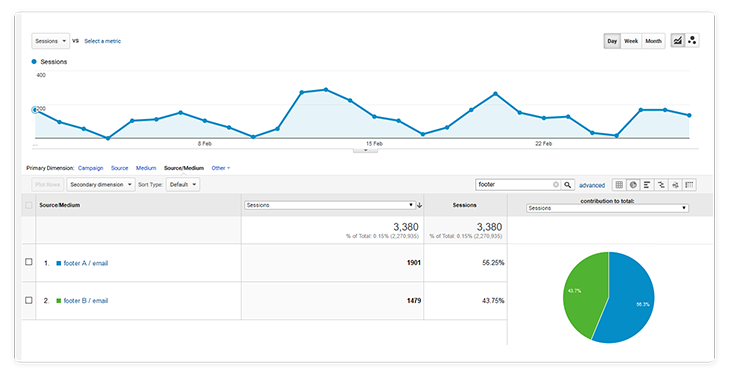
Task: Select the Percentage pie chart view icon
Action: point(633,185)
